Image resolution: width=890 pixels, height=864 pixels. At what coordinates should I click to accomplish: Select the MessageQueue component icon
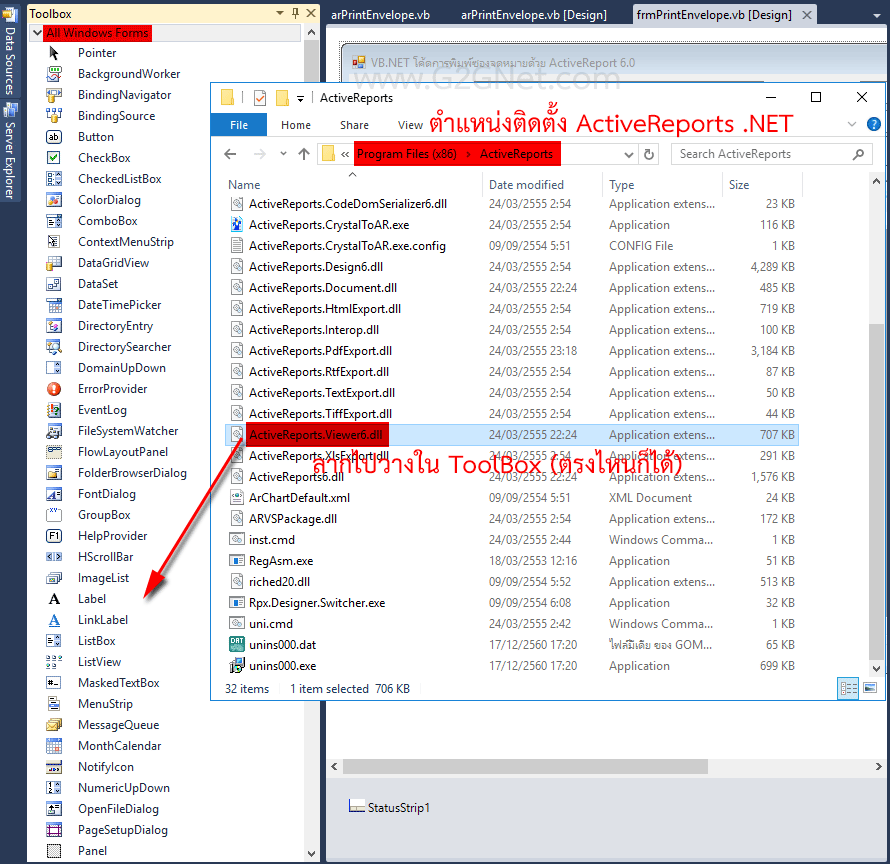[x=54, y=725]
